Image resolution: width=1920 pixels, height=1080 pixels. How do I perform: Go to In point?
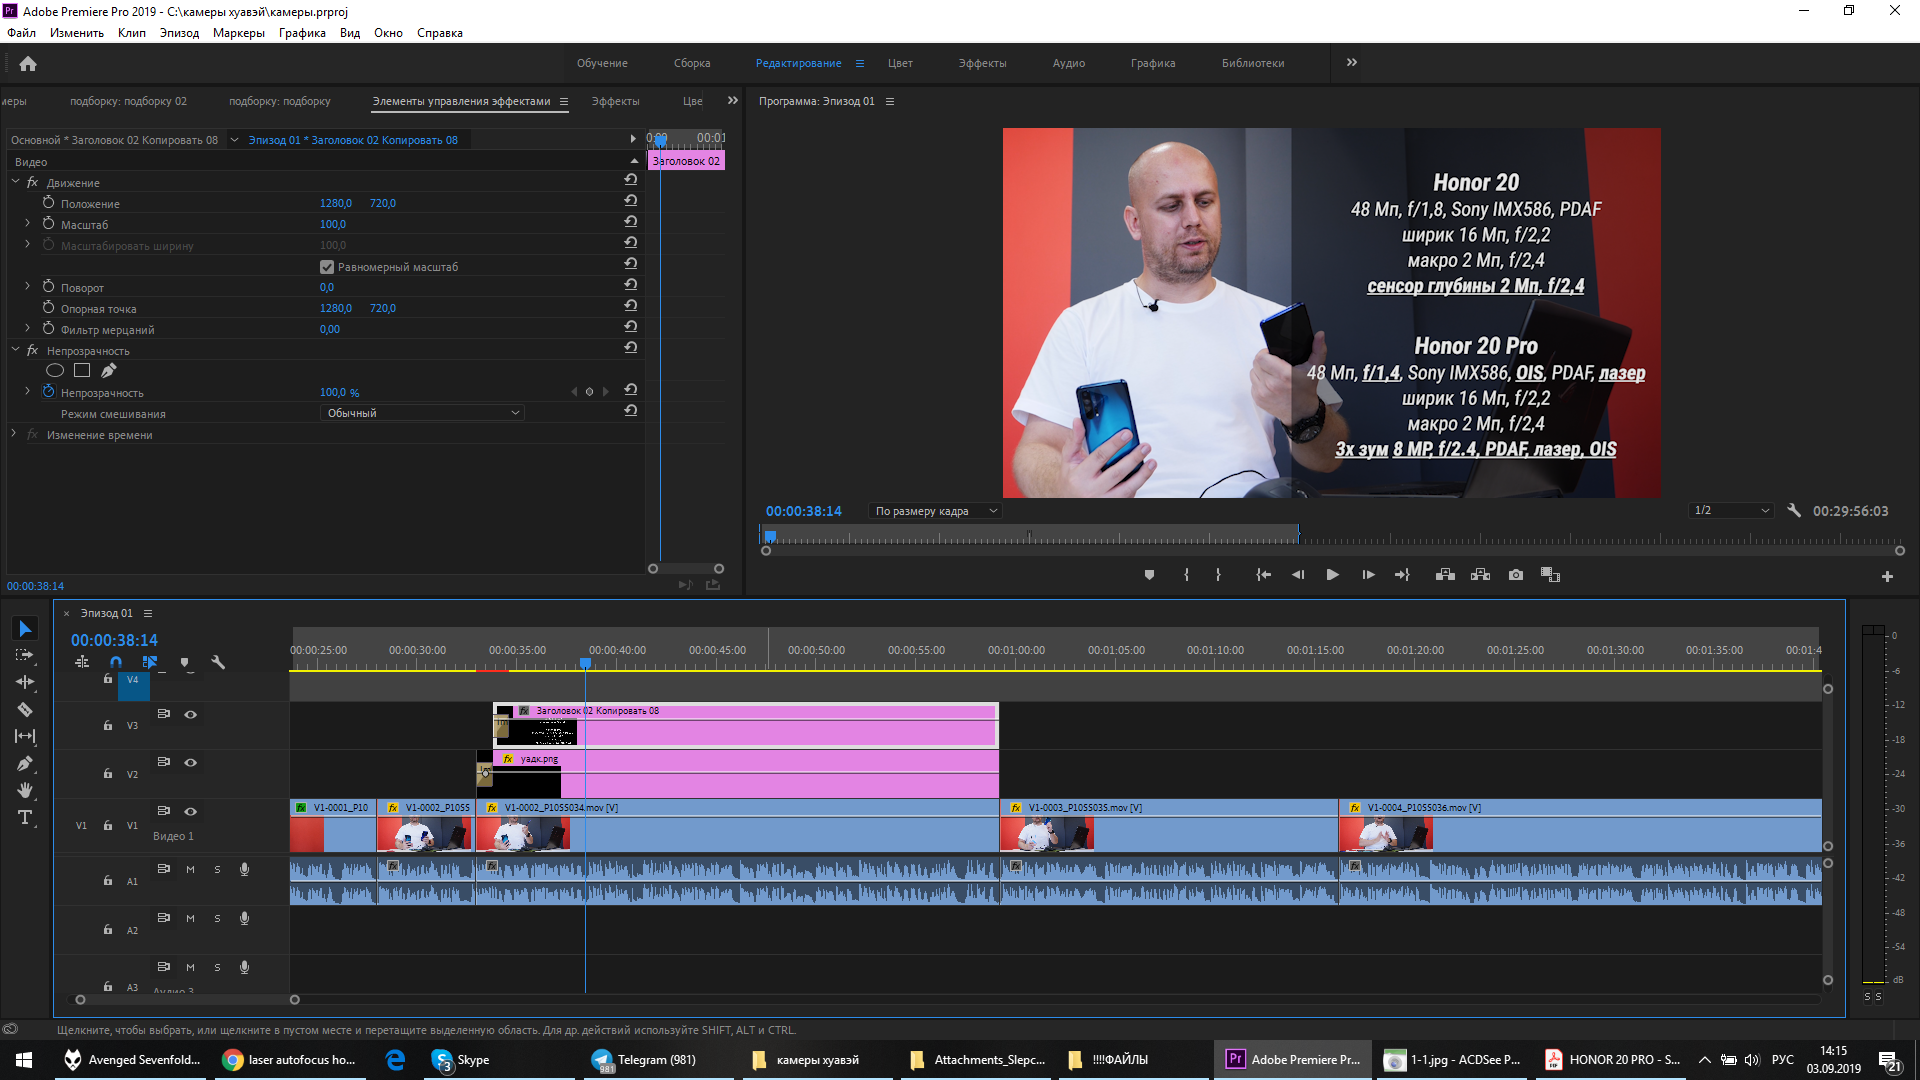point(1264,575)
